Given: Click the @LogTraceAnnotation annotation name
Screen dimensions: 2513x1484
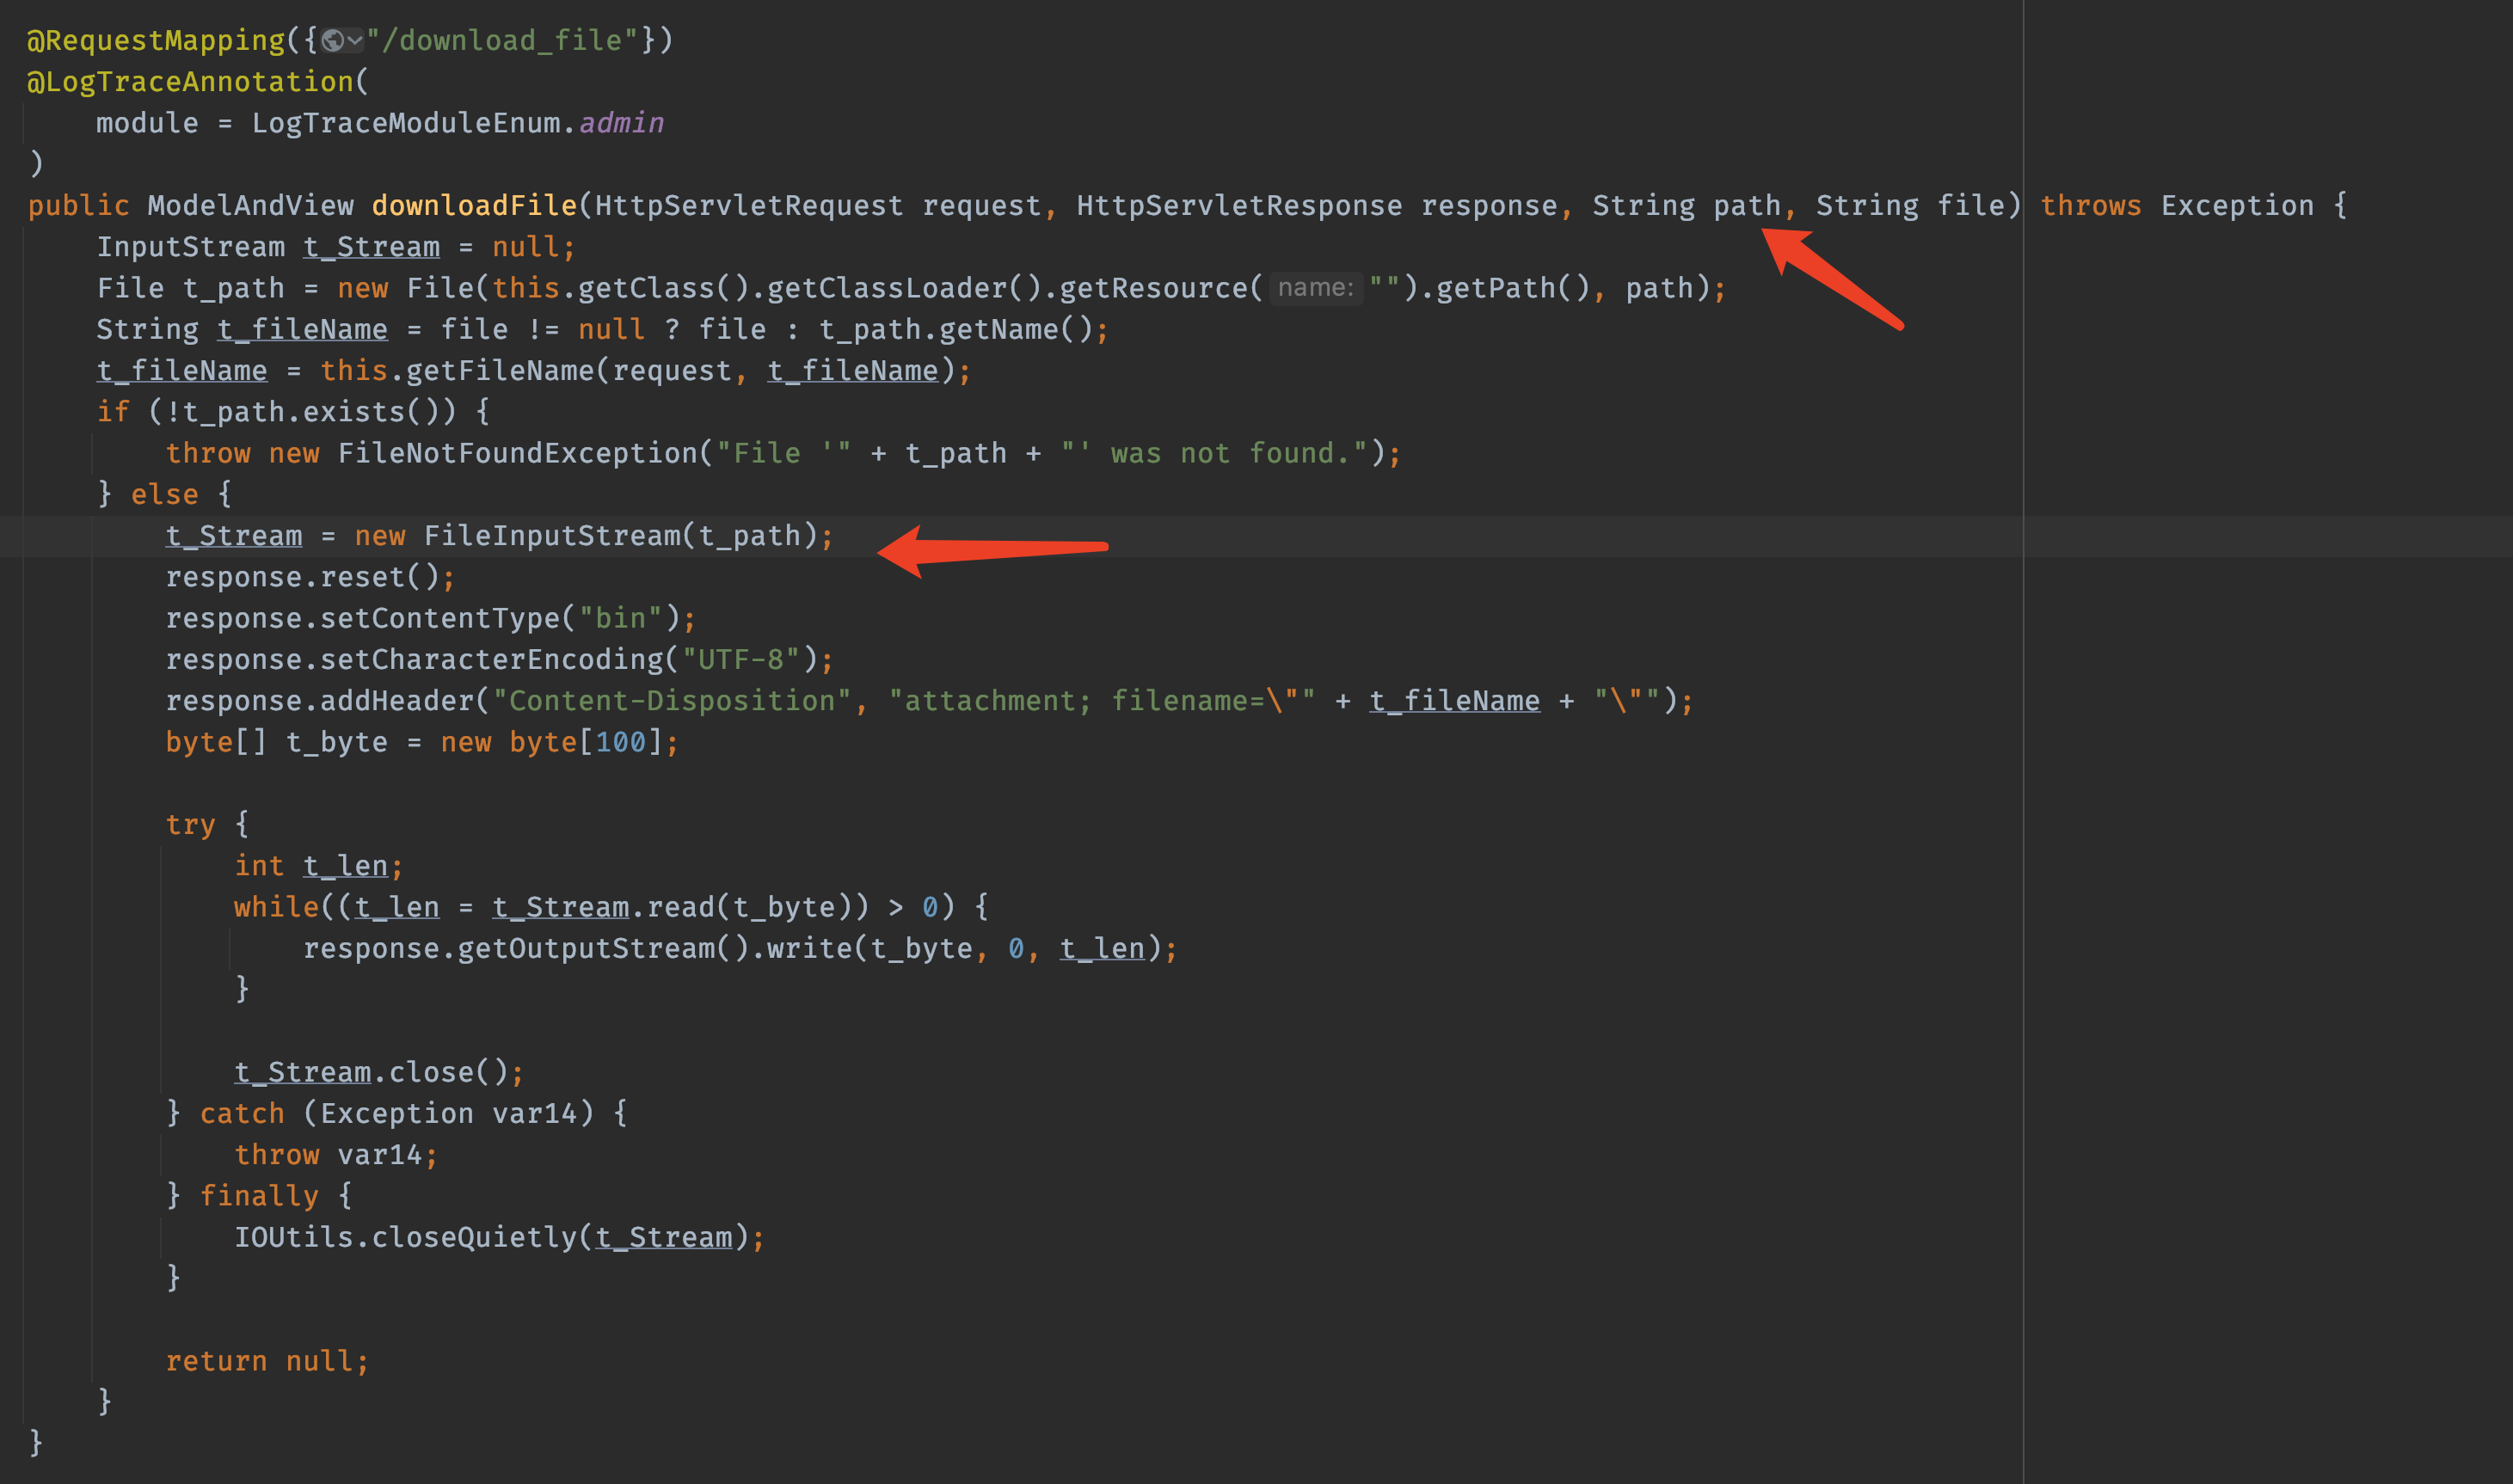Looking at the screenshot, I should pos(190,82).
